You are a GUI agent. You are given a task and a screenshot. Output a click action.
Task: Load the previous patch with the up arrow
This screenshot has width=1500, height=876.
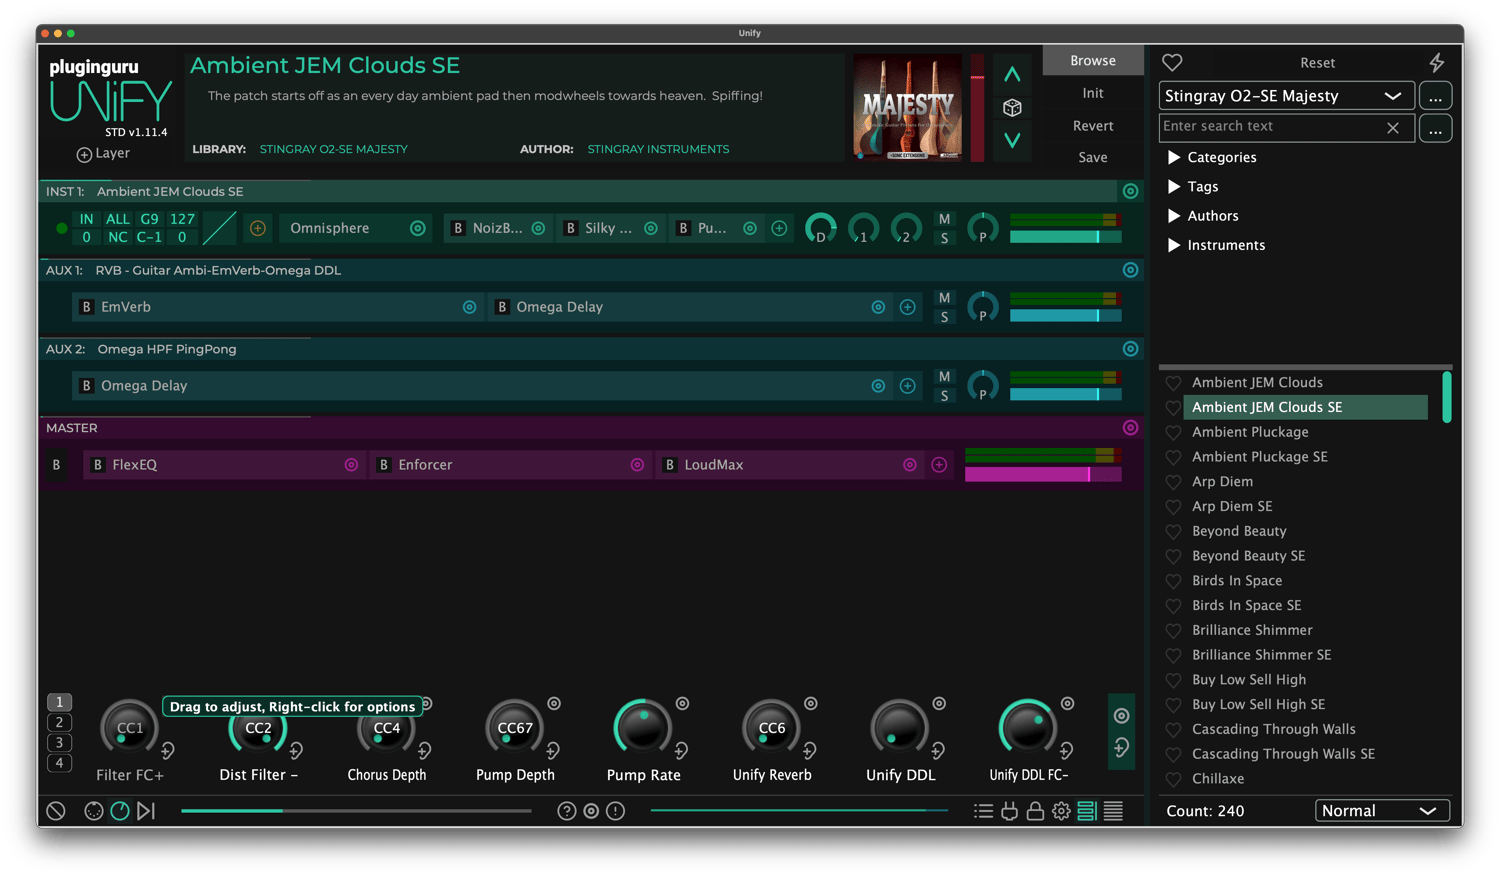(x=1012, y=75)
